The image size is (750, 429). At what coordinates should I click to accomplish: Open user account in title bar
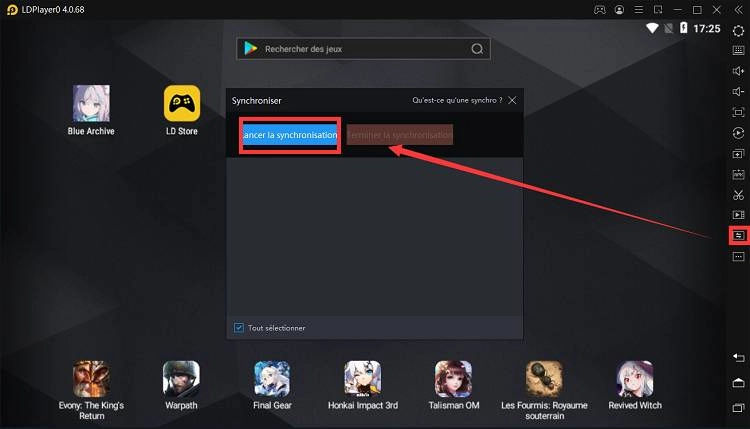point(619,10)
